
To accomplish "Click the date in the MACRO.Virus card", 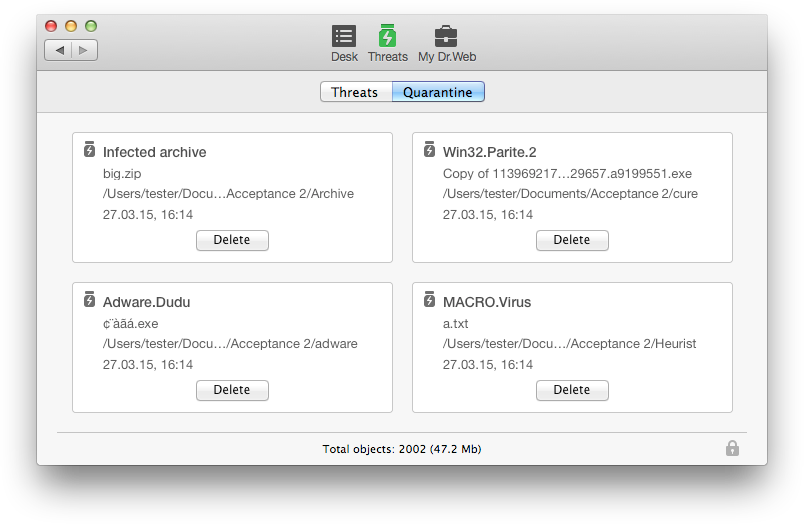I will 488,365.
